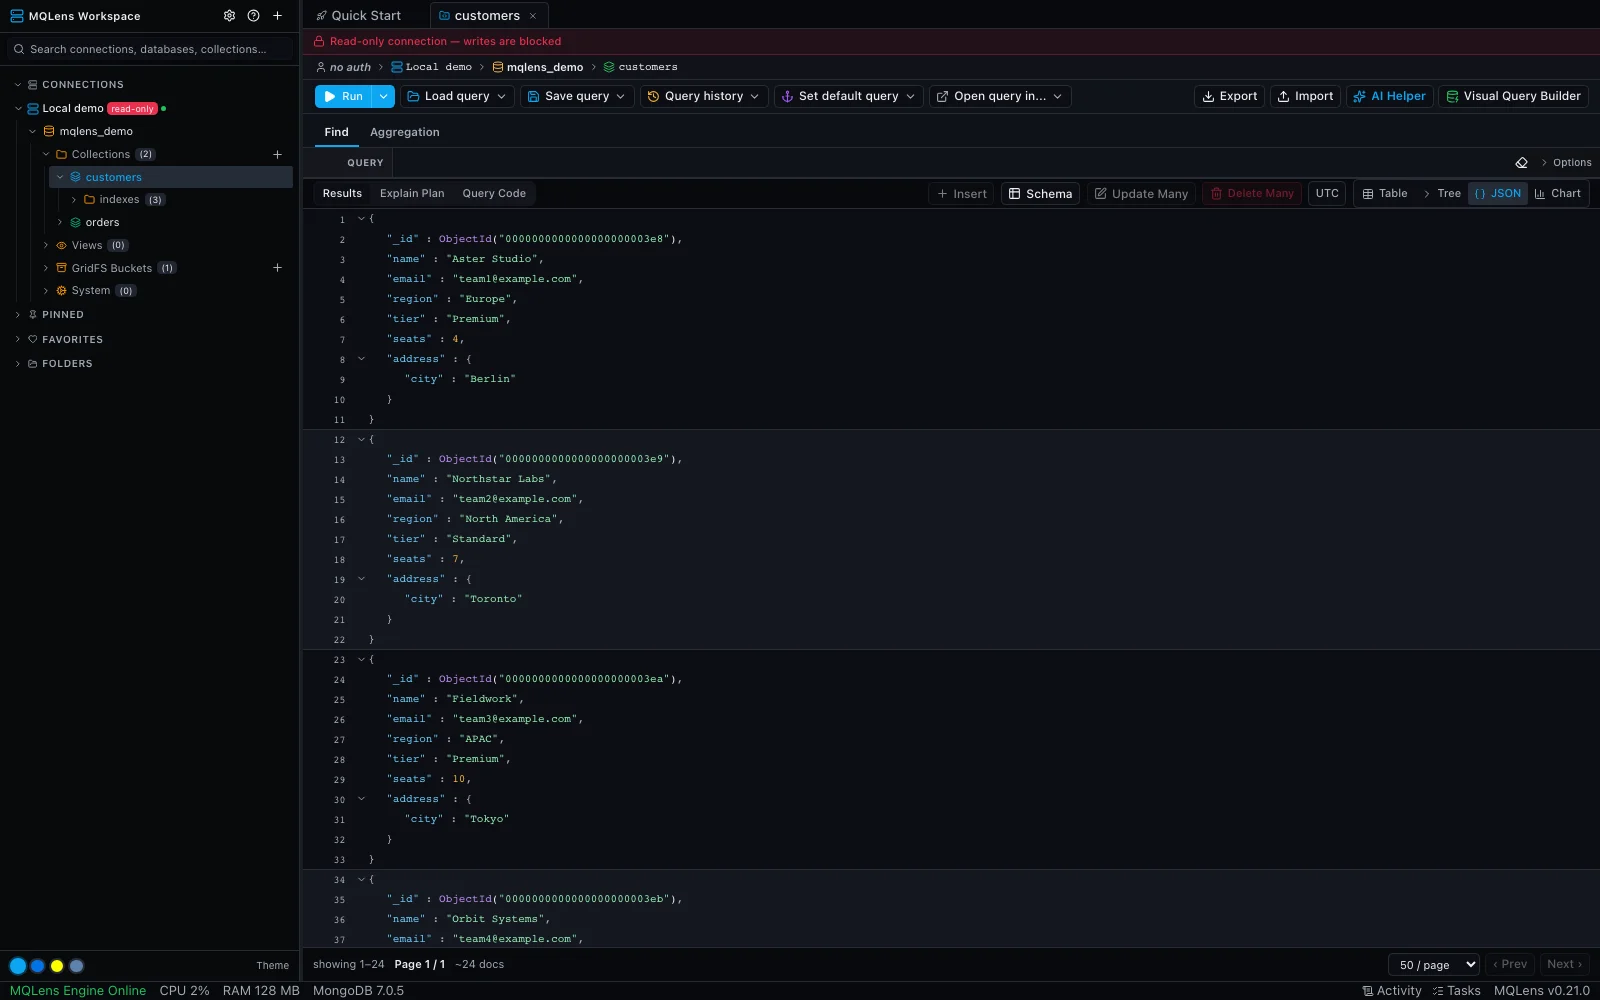
Task: Expand the FAVORITES section
Action: (18, 340)
